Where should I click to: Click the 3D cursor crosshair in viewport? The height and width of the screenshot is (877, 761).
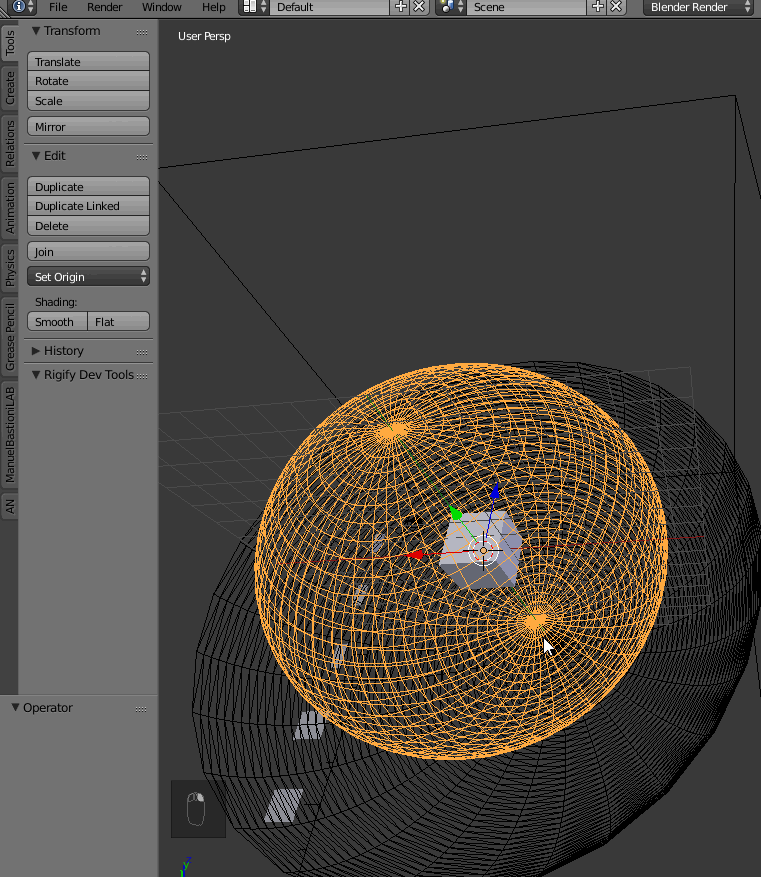(484, 551)
